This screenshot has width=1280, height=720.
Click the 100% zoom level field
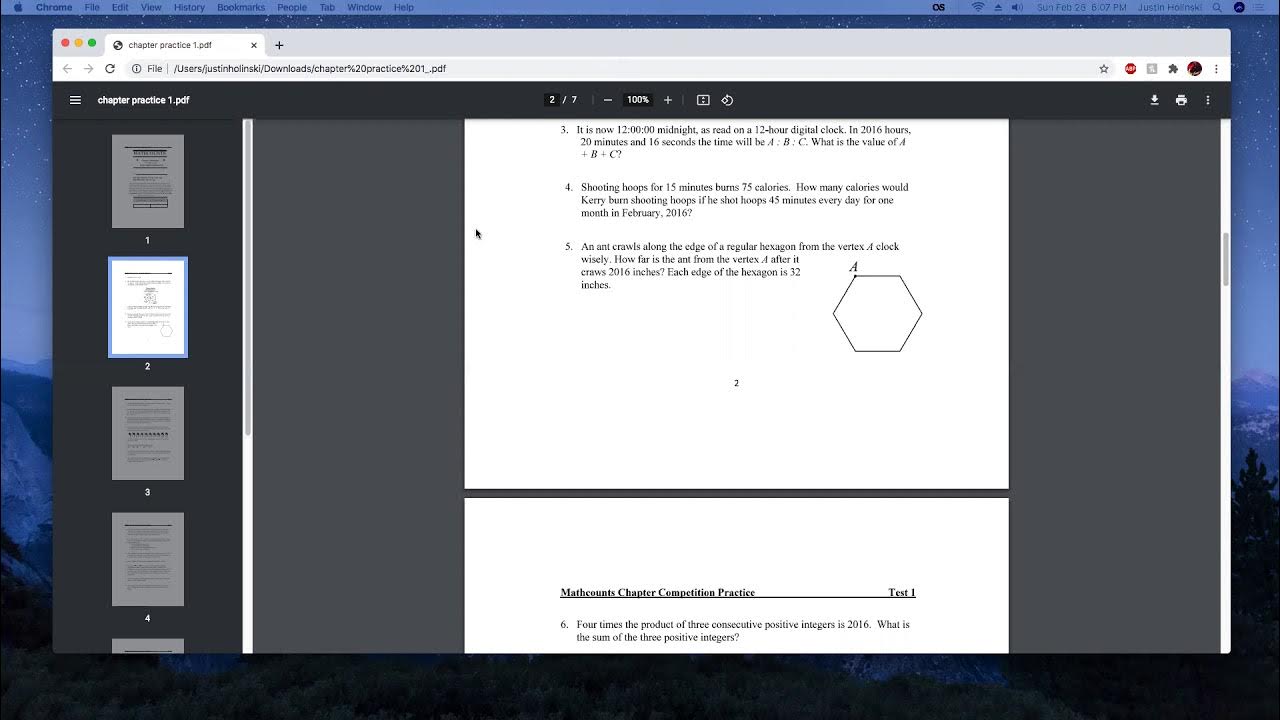click(638, 100)
